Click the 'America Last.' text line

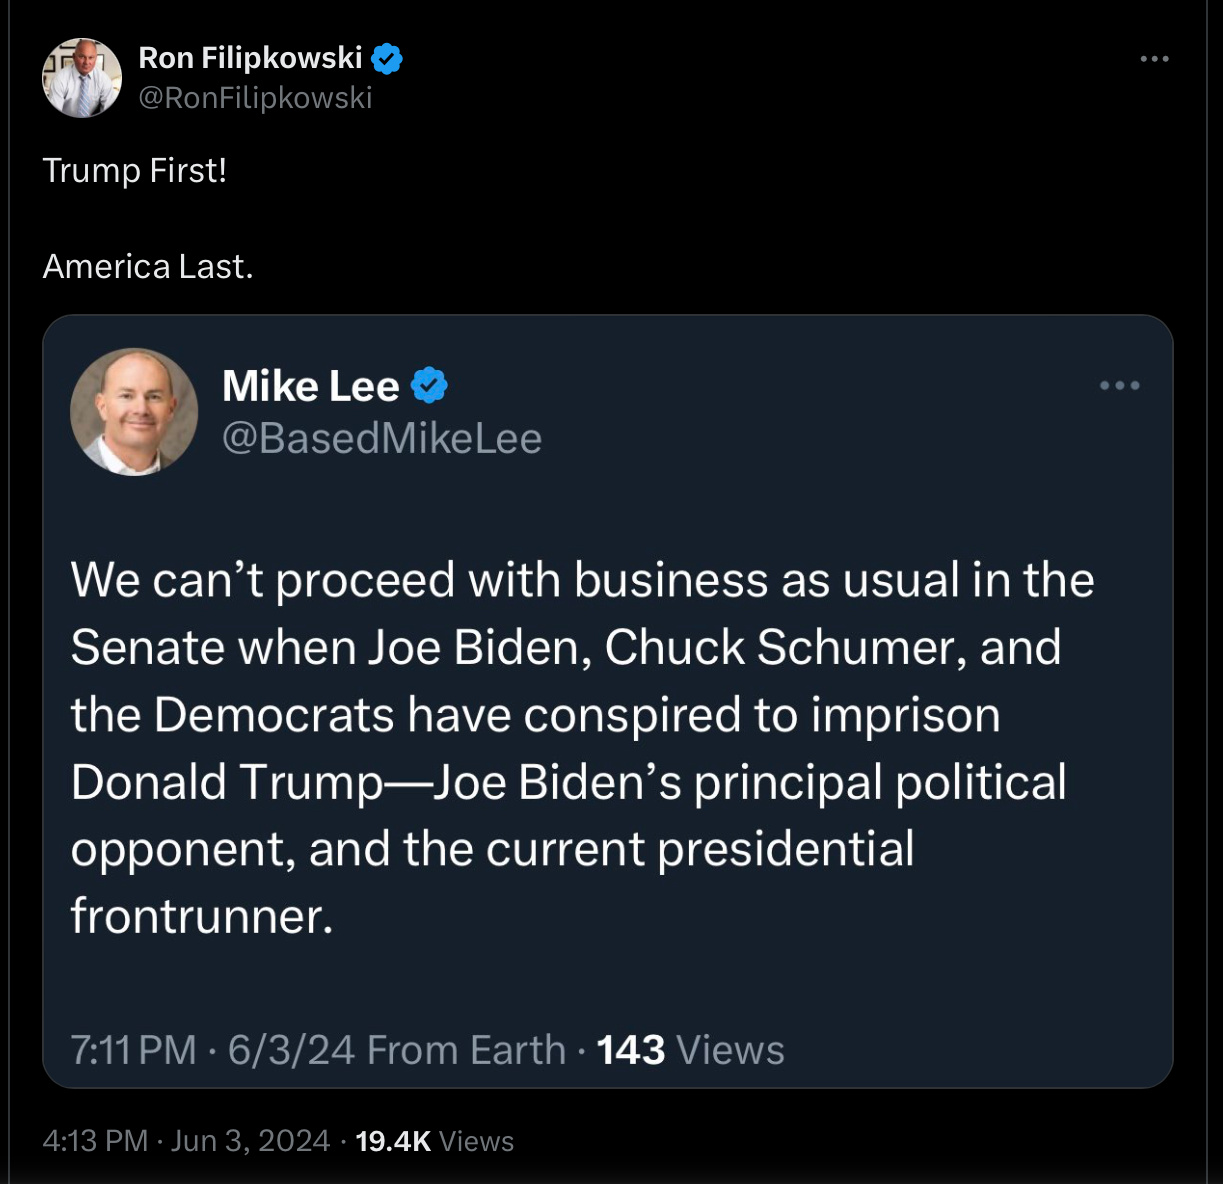point(148,266)
